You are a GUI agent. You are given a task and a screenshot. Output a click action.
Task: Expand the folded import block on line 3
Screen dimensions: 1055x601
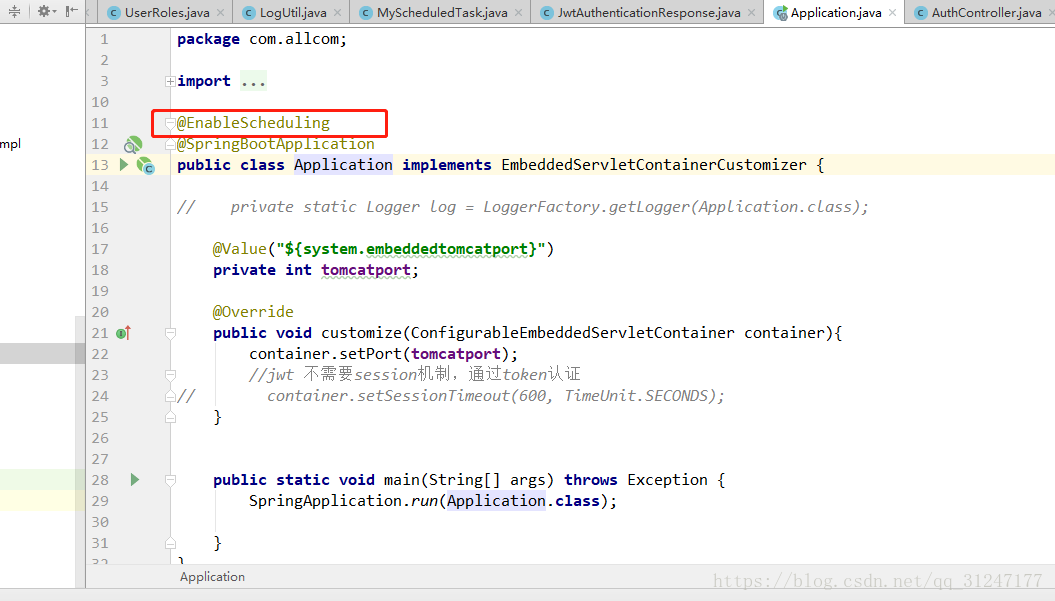click(x=170, y=81)
